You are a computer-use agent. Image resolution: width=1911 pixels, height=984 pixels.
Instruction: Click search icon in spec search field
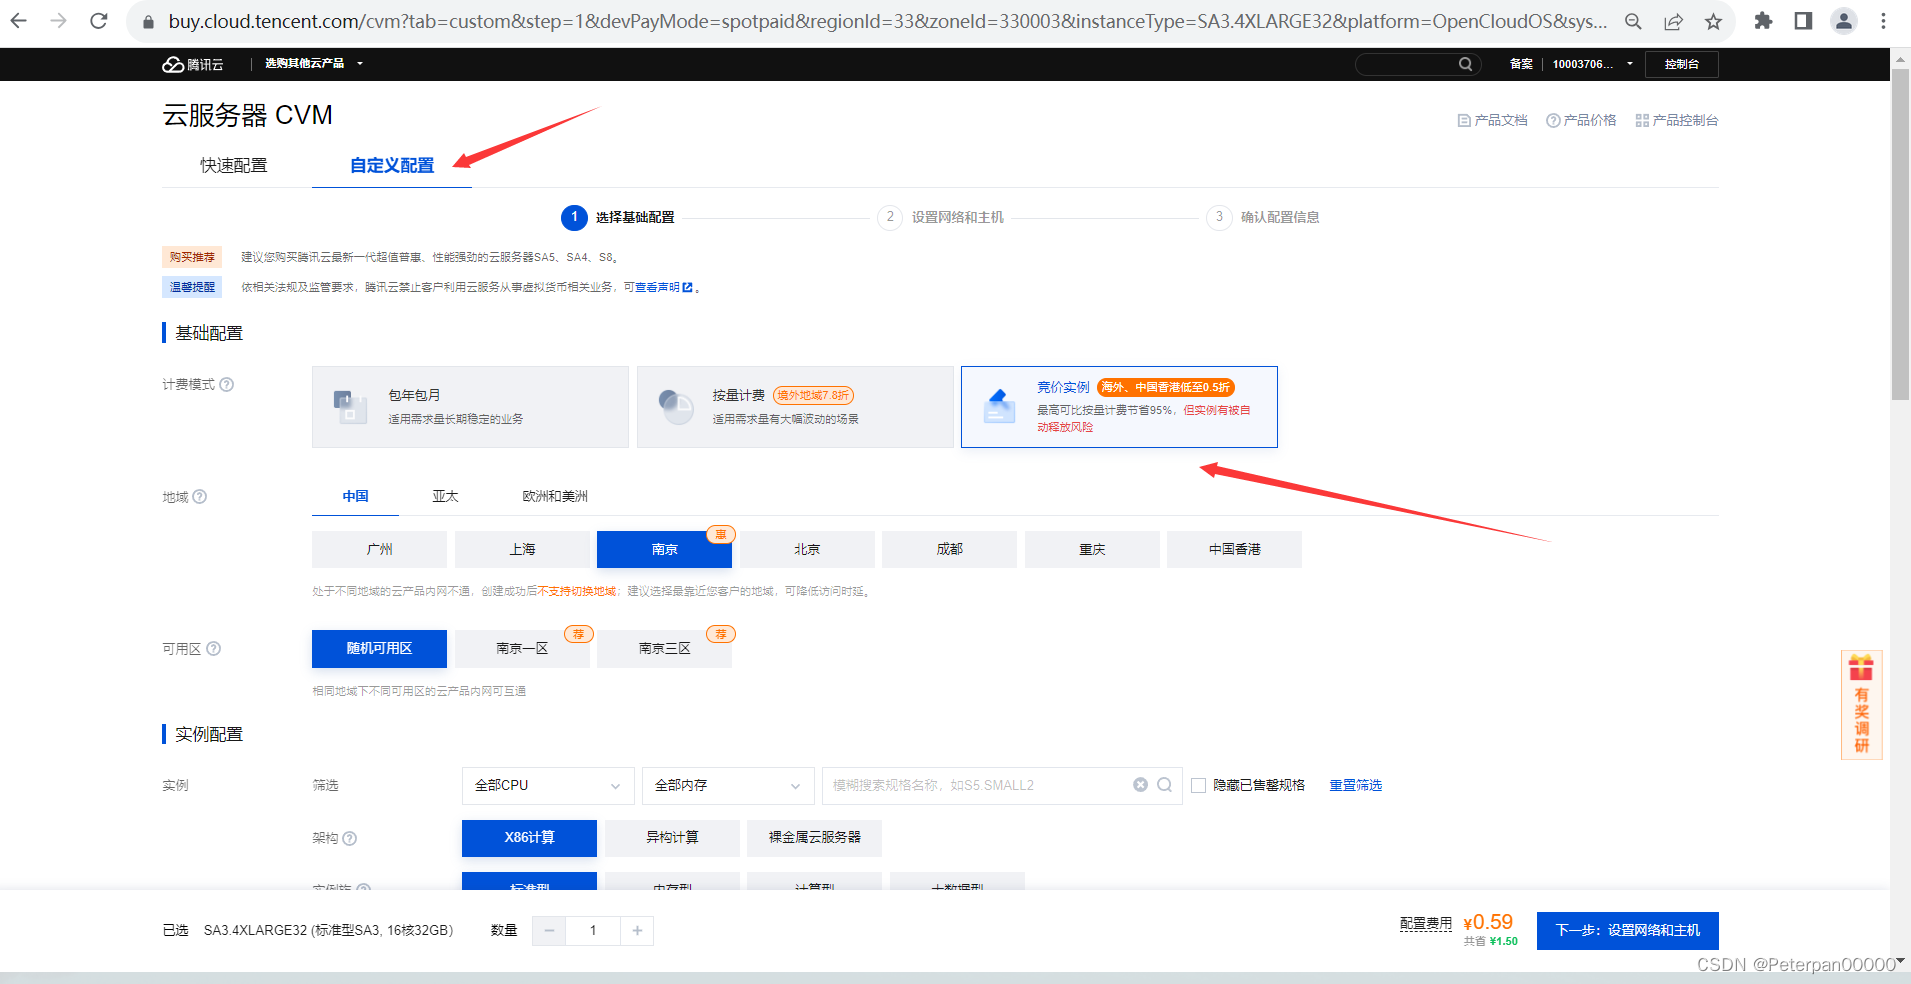[1165, 785]
